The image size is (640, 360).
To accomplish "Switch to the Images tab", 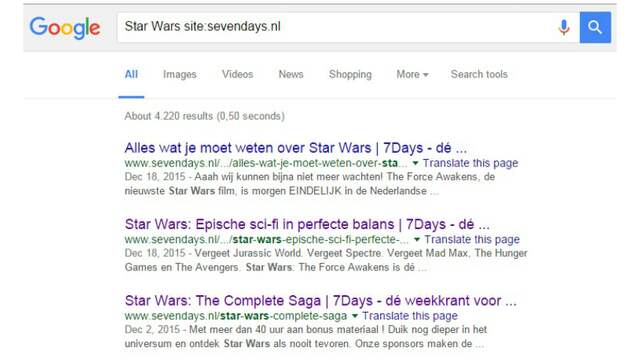I will [x=180, y=74].
